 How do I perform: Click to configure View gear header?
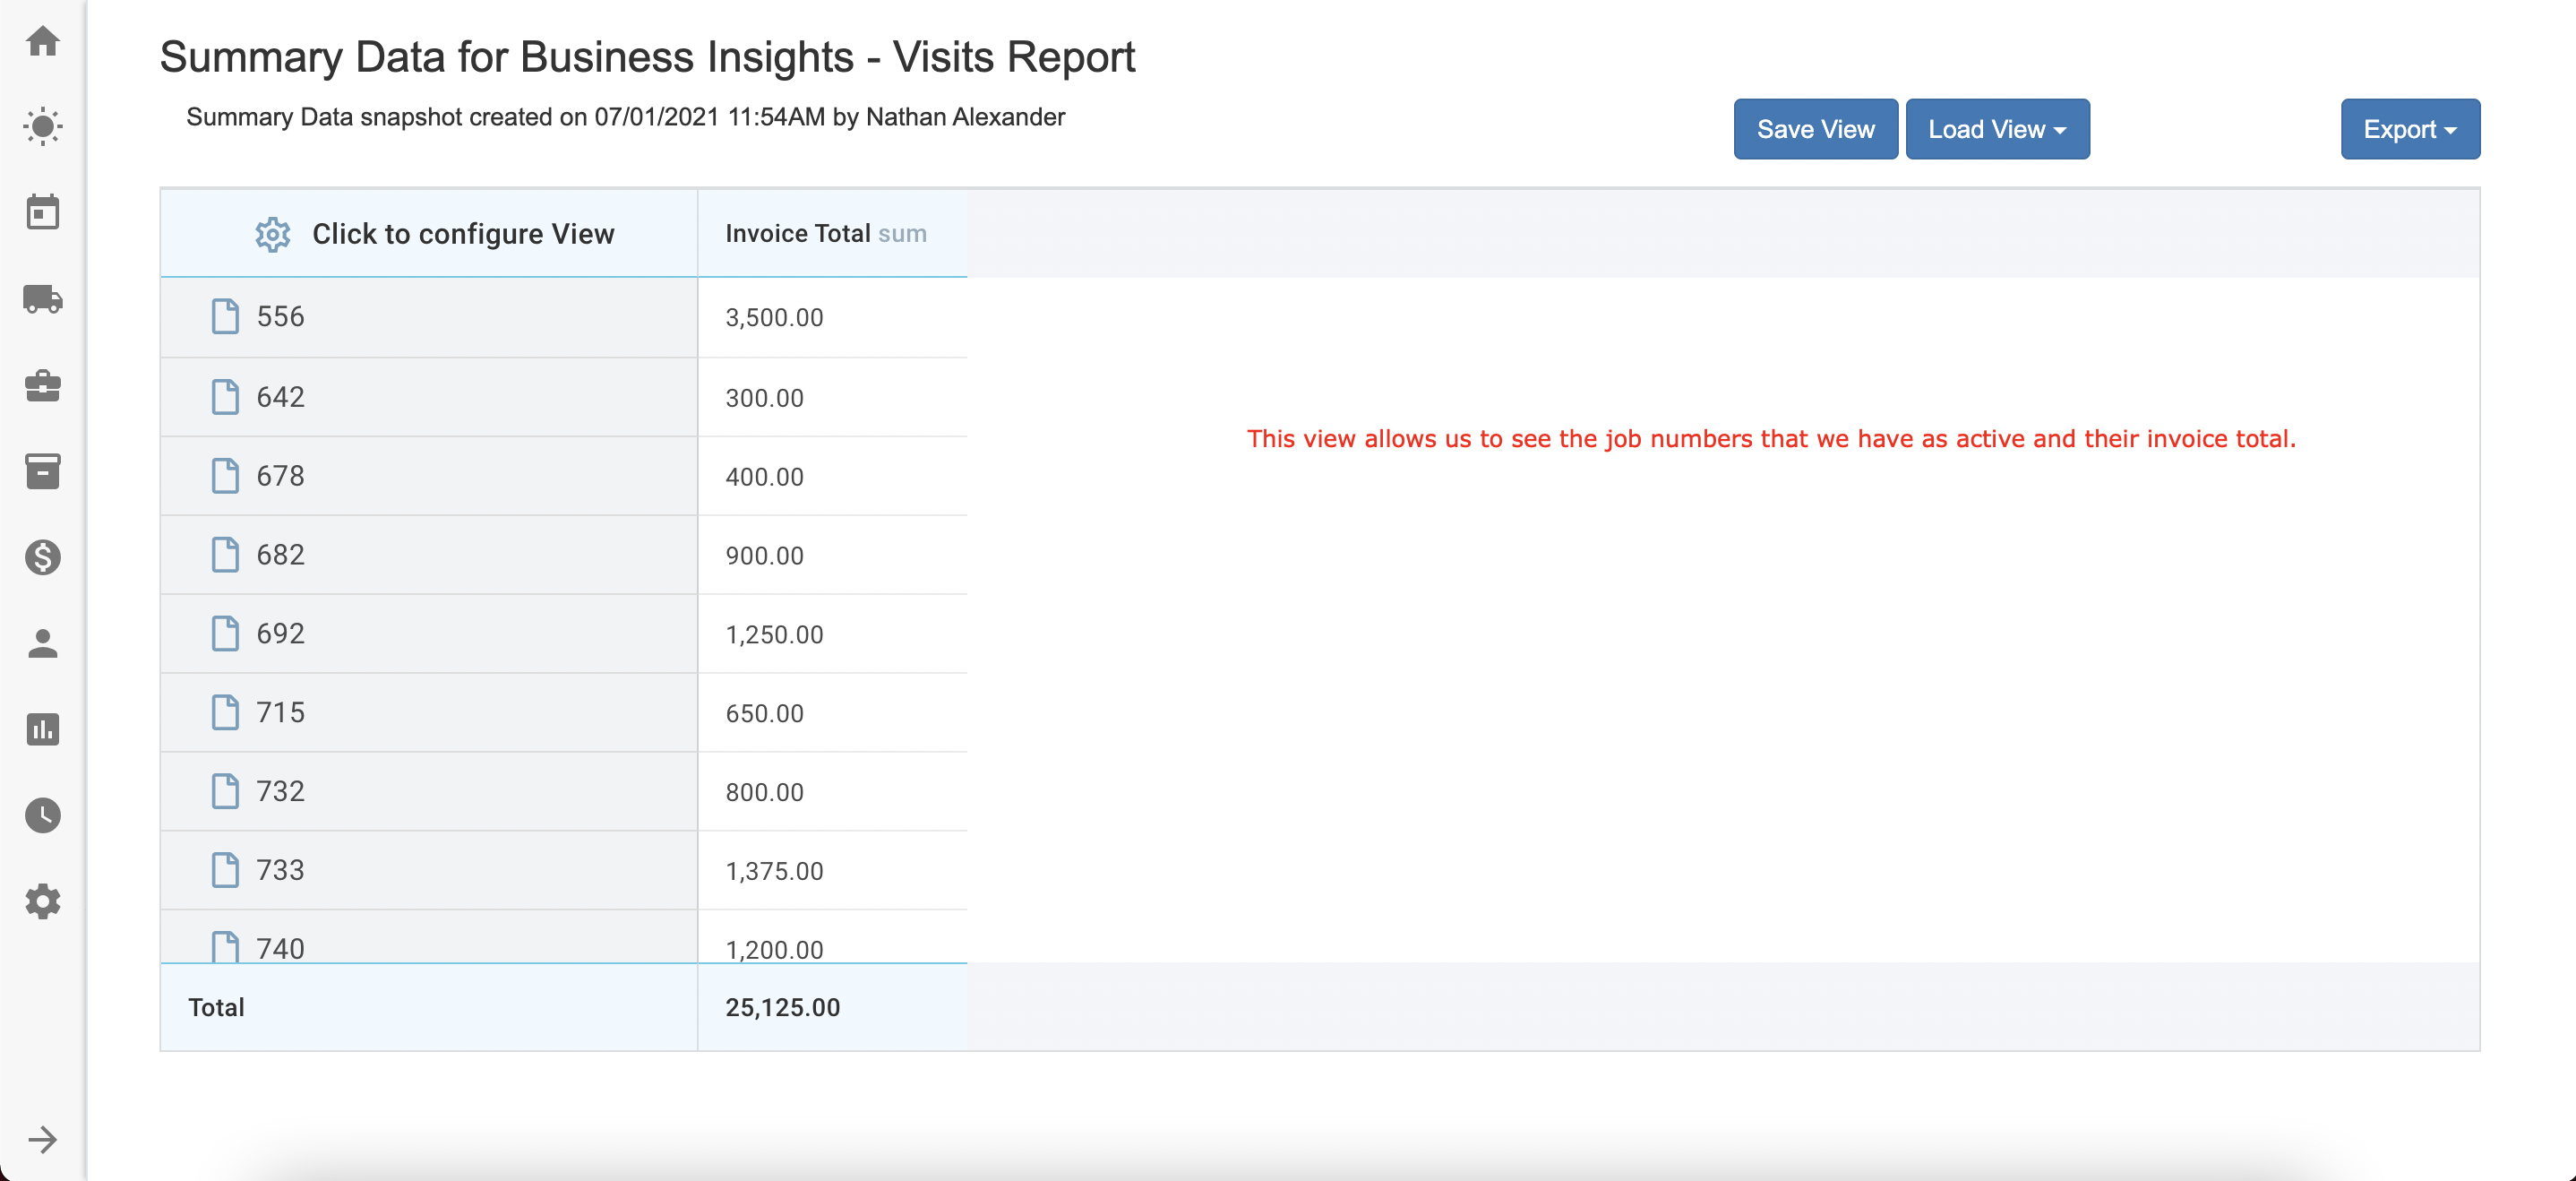[x=434, y=234]
